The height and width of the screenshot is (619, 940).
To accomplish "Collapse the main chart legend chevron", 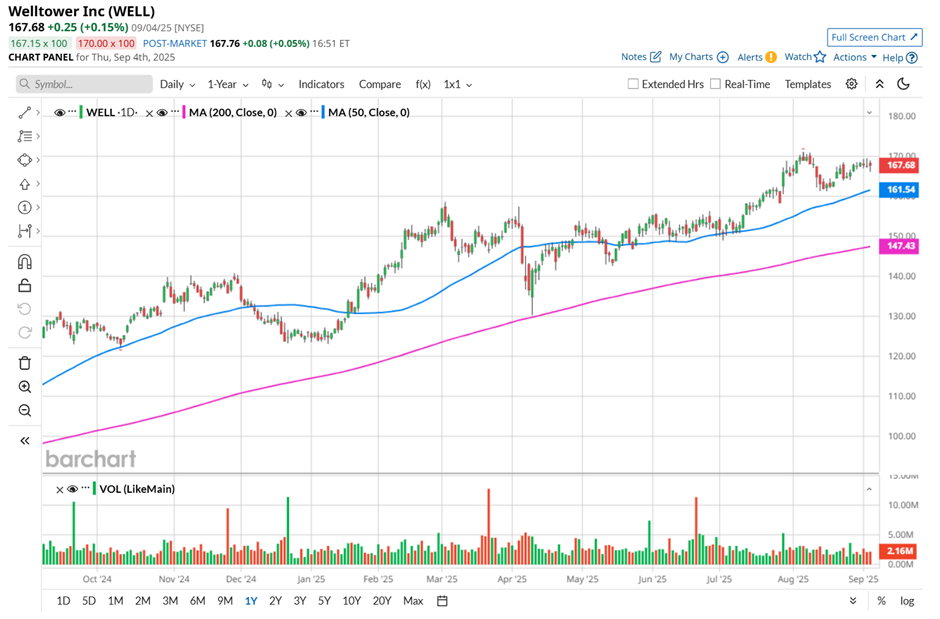I will (869, 113).
